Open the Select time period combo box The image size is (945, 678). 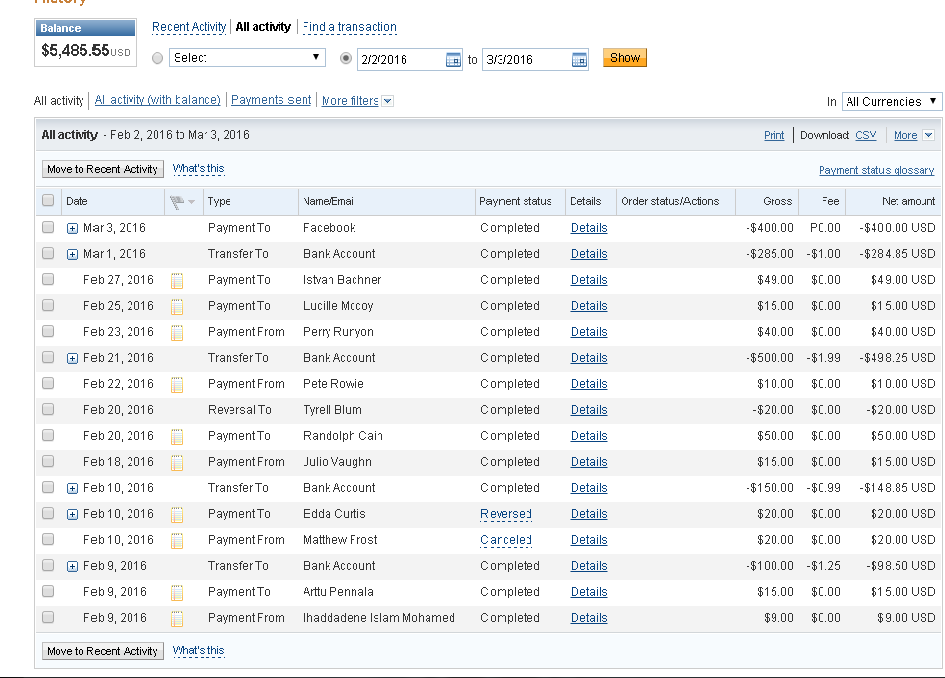[x=247, y=58]
